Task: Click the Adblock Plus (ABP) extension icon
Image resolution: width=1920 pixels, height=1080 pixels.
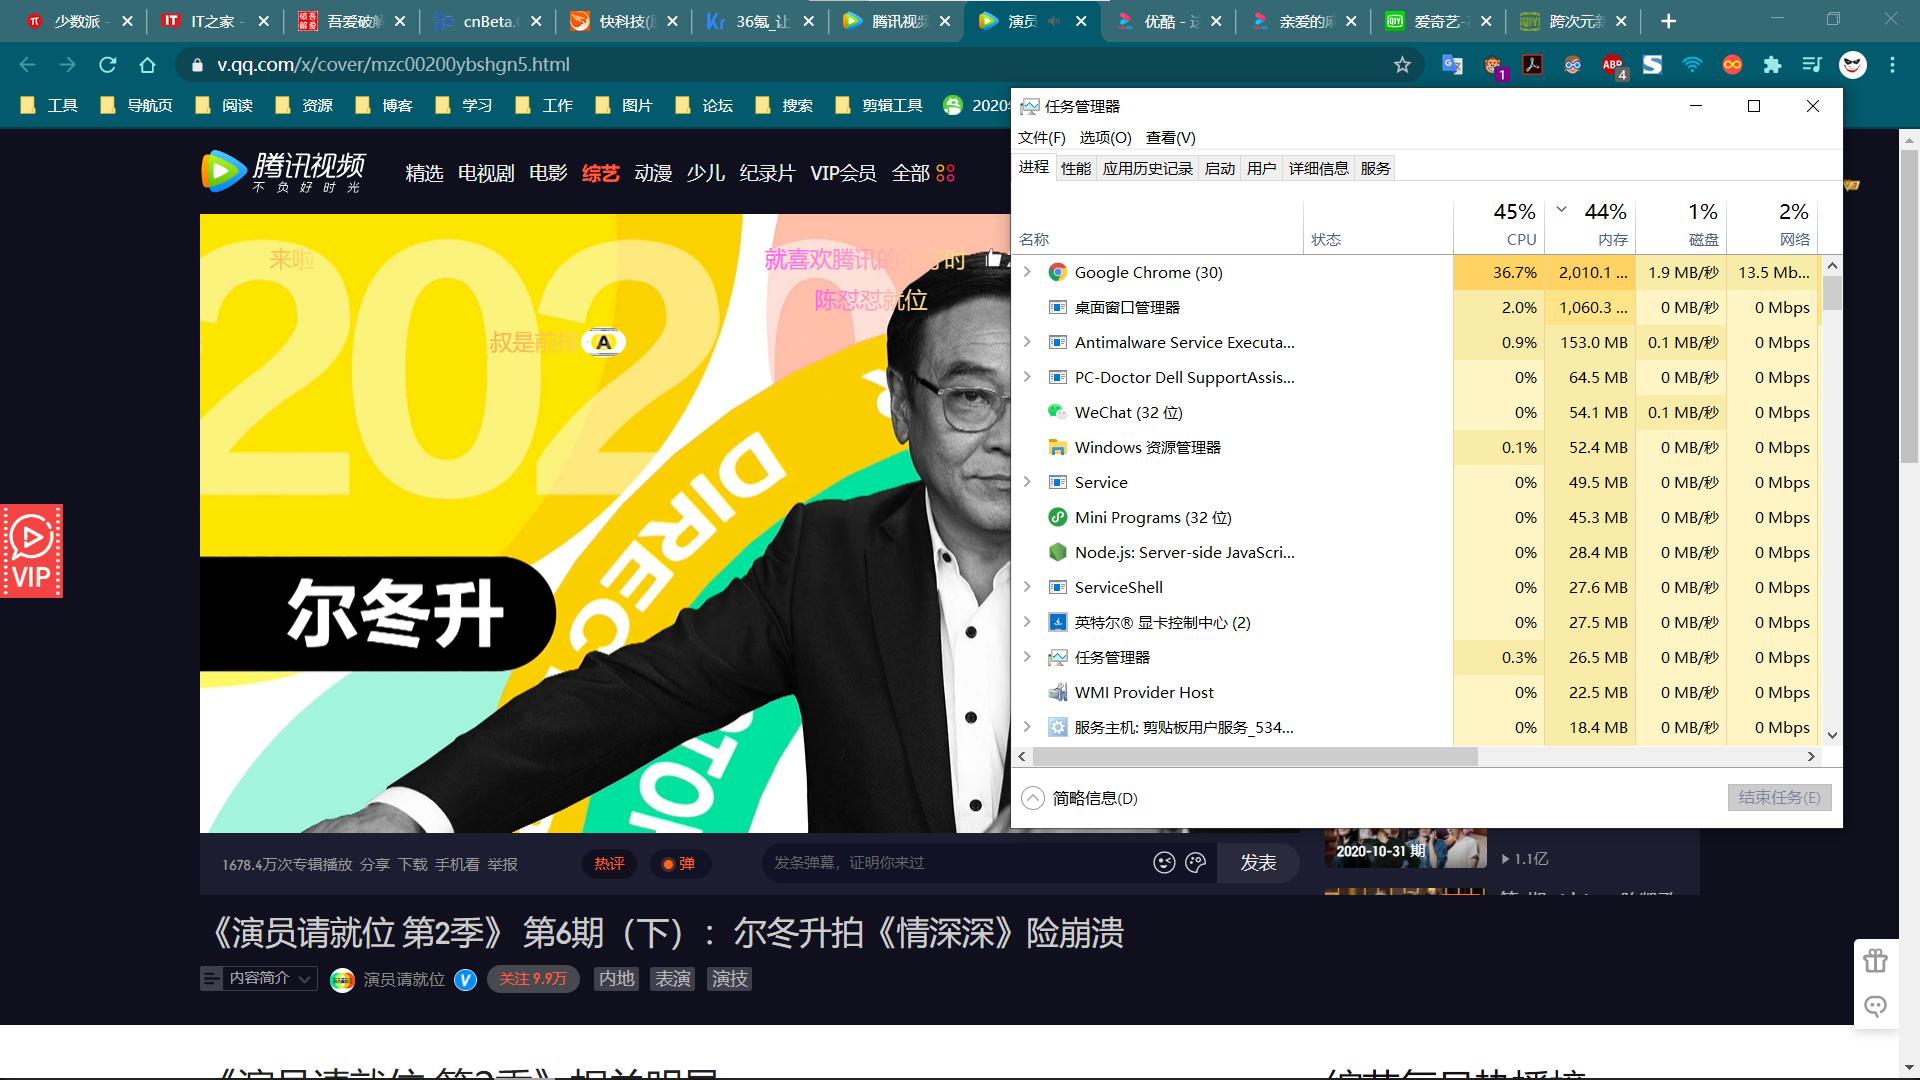Action: pos(1612,64)
